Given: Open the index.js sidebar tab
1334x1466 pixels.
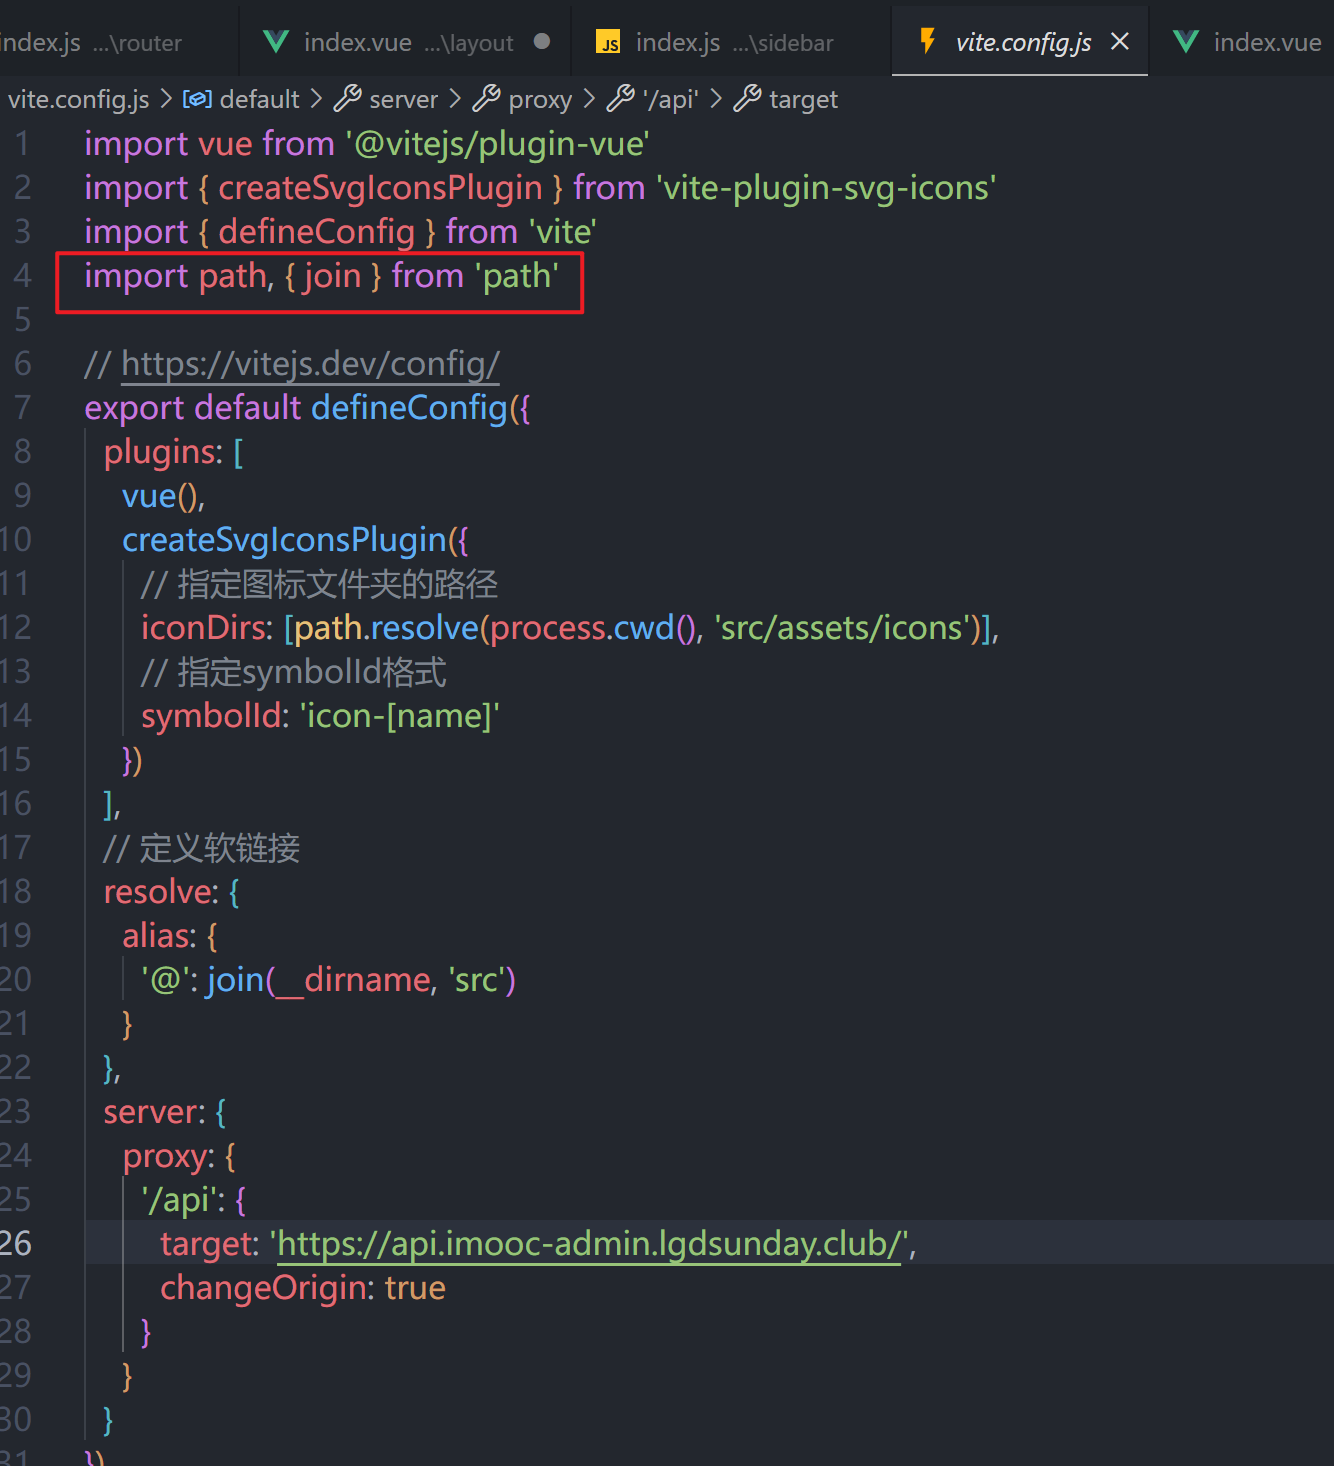Looking at the screenshot, I should coord(731,42).
